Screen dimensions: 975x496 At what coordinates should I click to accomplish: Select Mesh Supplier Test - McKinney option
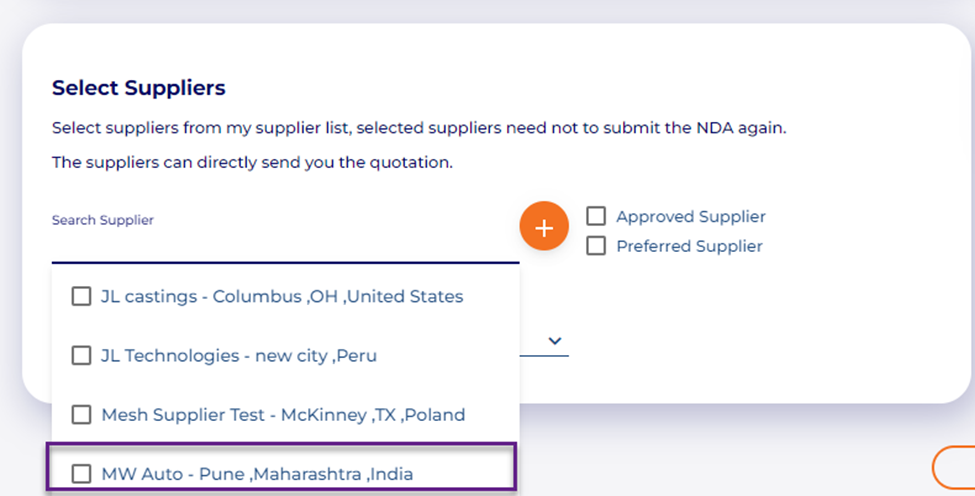pyautogui.click(x=283, y=414)
